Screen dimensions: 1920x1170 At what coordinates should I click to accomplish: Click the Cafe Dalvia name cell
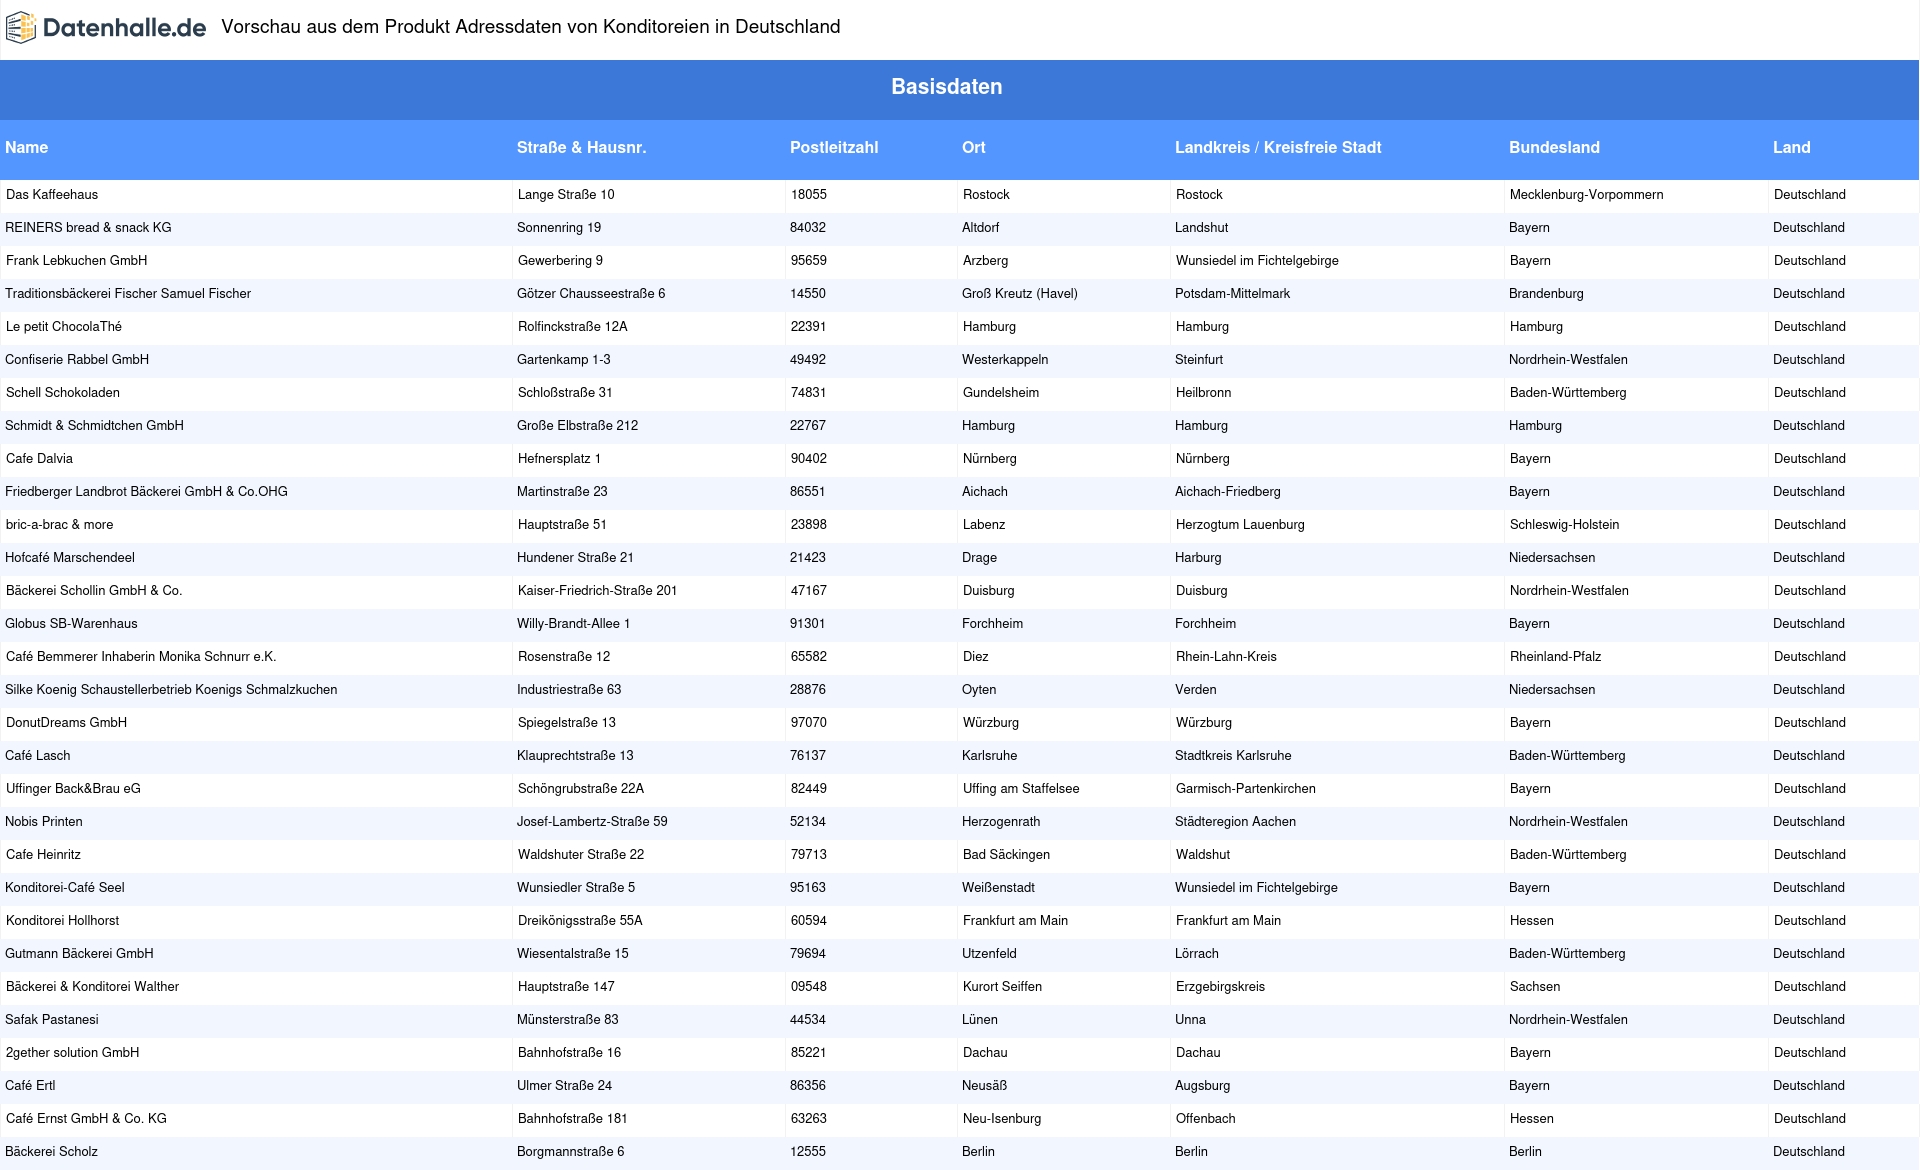[x=40, y=459]
